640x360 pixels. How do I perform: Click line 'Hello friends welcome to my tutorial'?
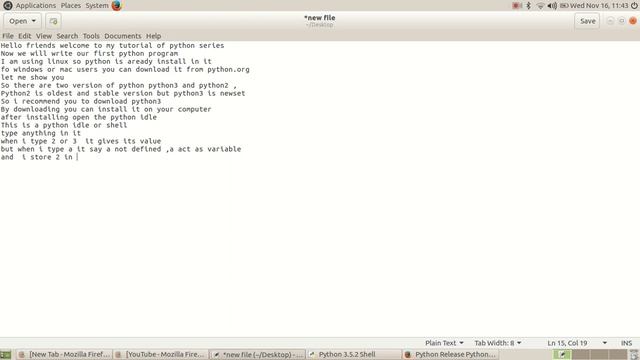coord(112,45)
